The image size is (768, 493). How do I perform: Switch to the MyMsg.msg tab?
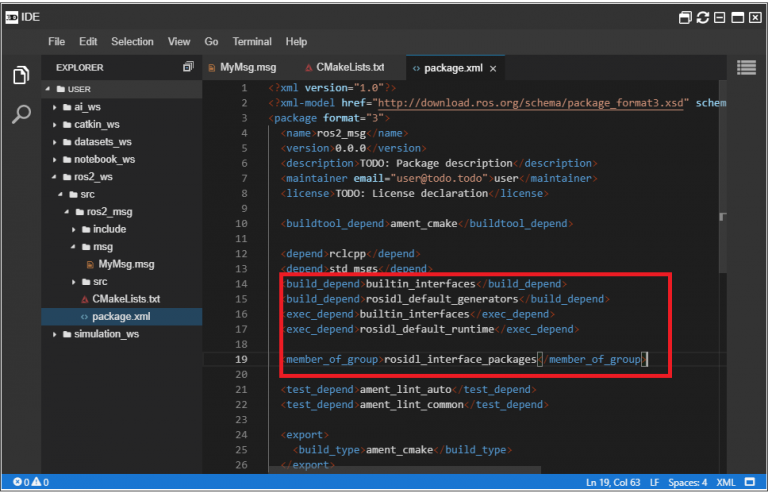click(x=243, y=68)
